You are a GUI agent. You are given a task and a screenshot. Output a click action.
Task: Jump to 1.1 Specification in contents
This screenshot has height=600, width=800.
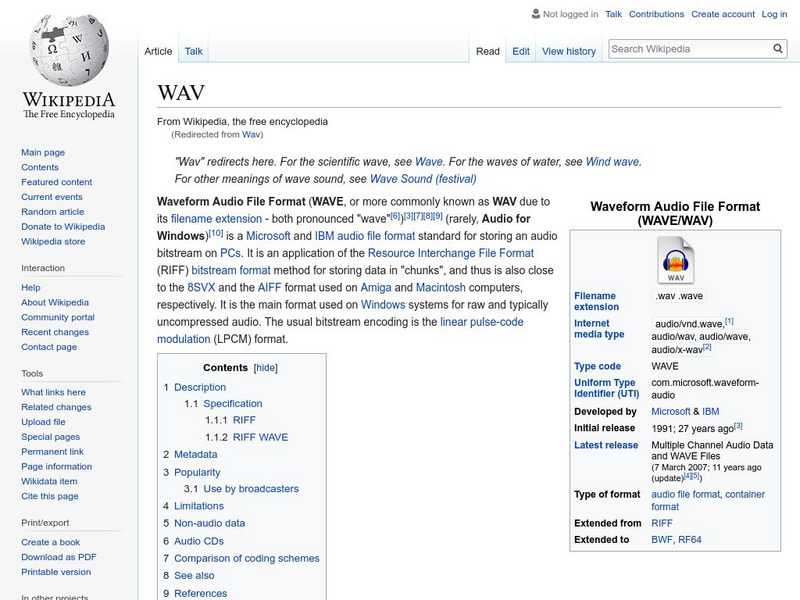(x=233, y=403)
